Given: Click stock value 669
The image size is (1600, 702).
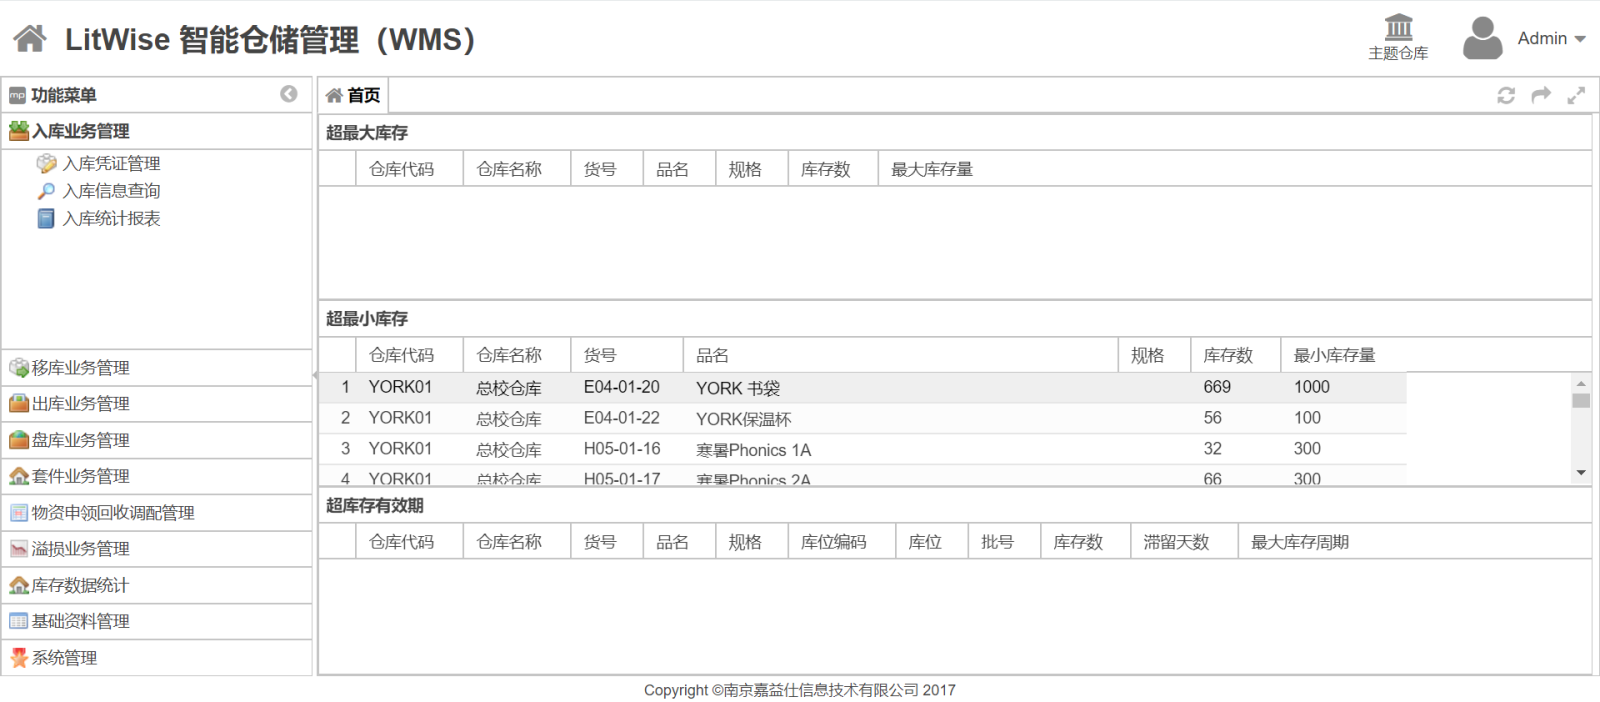Looking at the screenshot, I should point(1217,387).
